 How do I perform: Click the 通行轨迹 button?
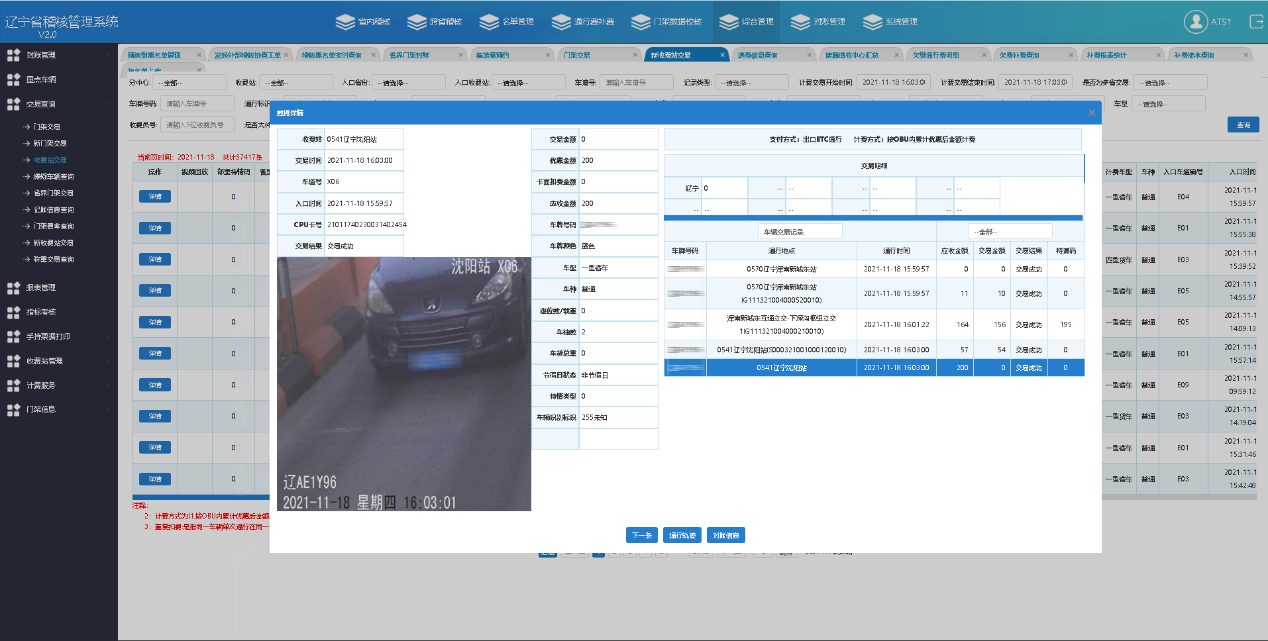point(683,535)
